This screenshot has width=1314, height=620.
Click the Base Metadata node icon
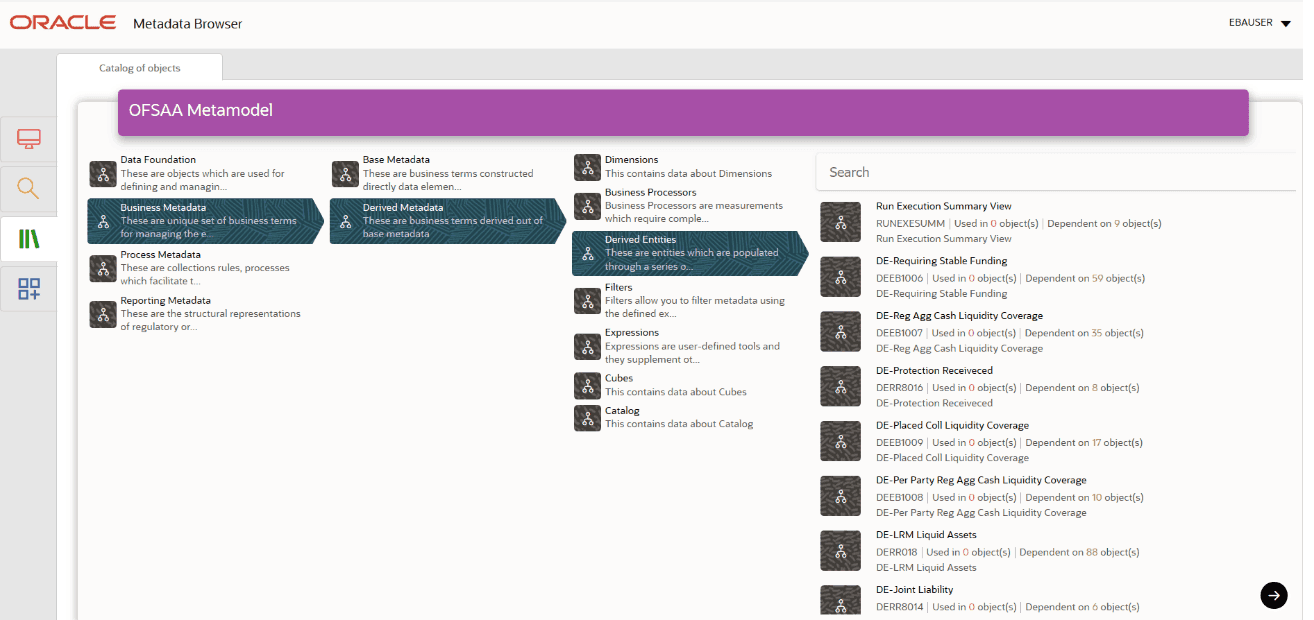(346, 174)
